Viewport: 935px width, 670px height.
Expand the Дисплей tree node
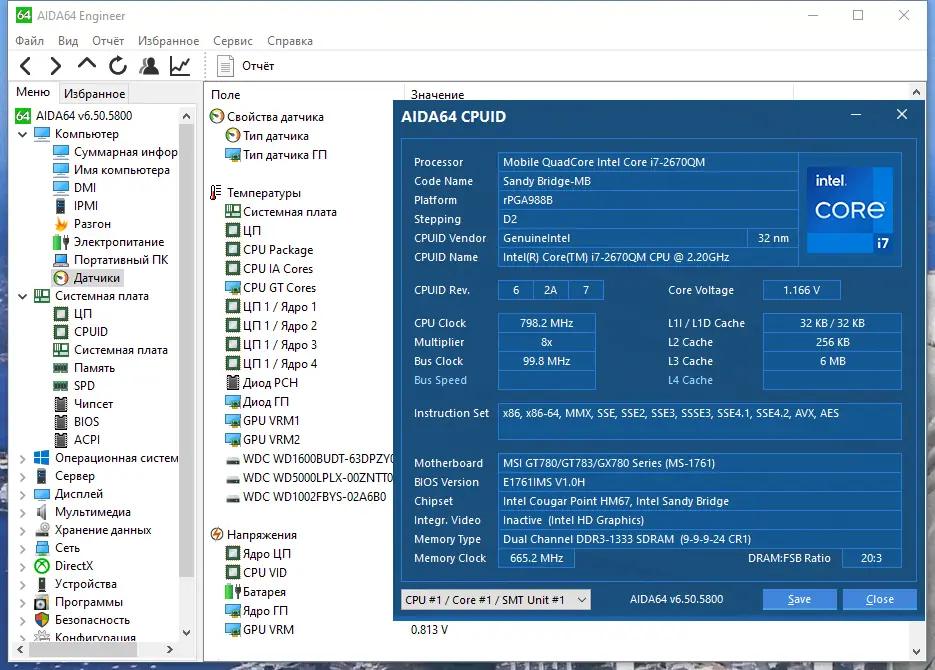tap(22, 494)
